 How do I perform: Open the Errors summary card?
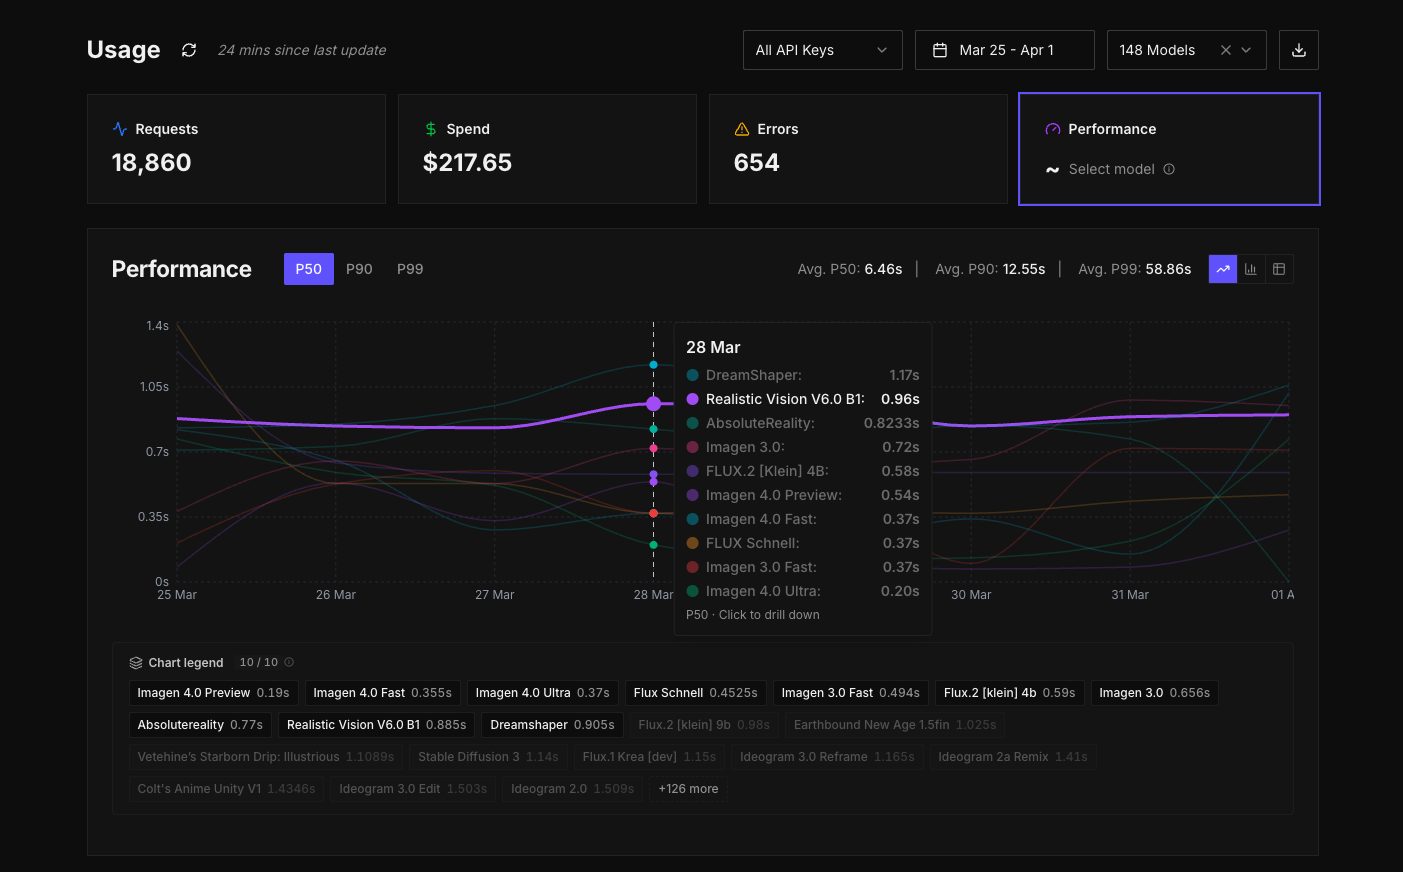coord(857,149)
